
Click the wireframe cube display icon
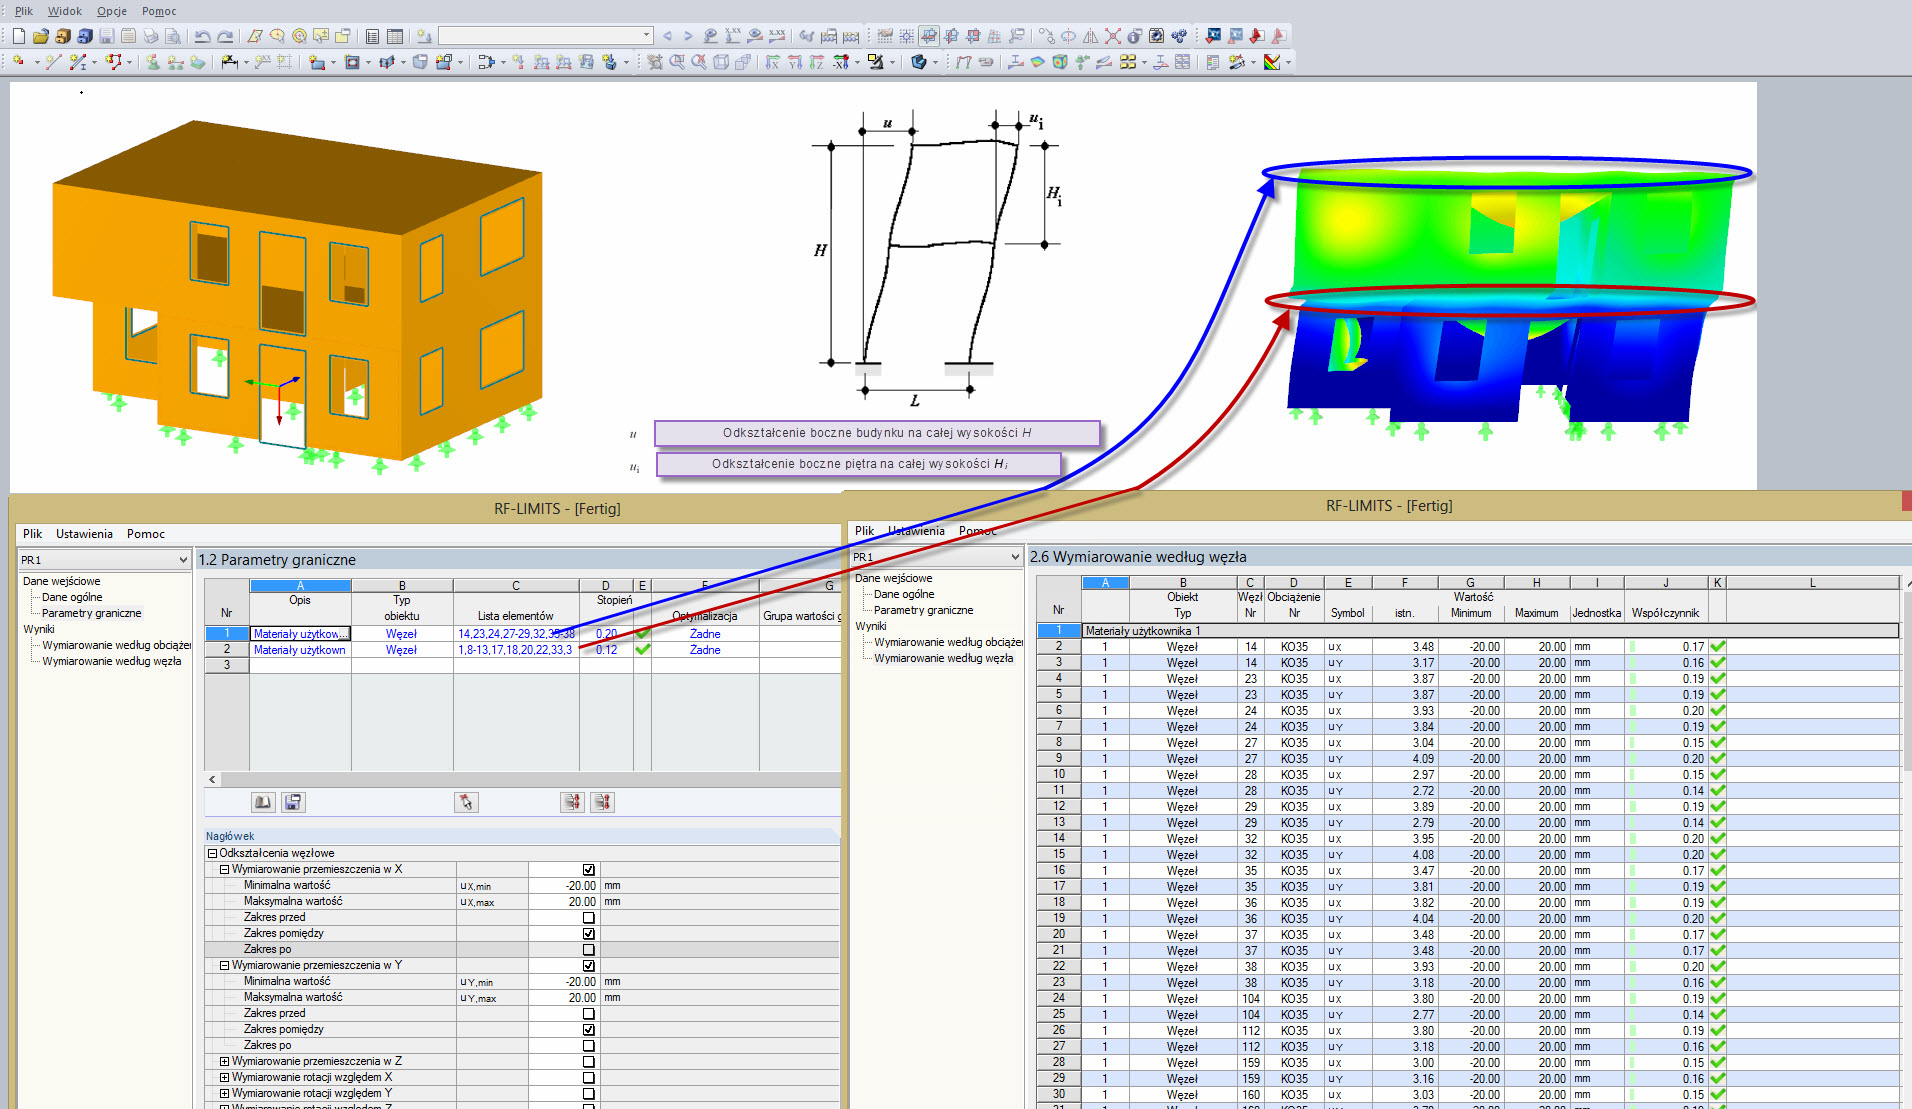(x=721, y=62)
